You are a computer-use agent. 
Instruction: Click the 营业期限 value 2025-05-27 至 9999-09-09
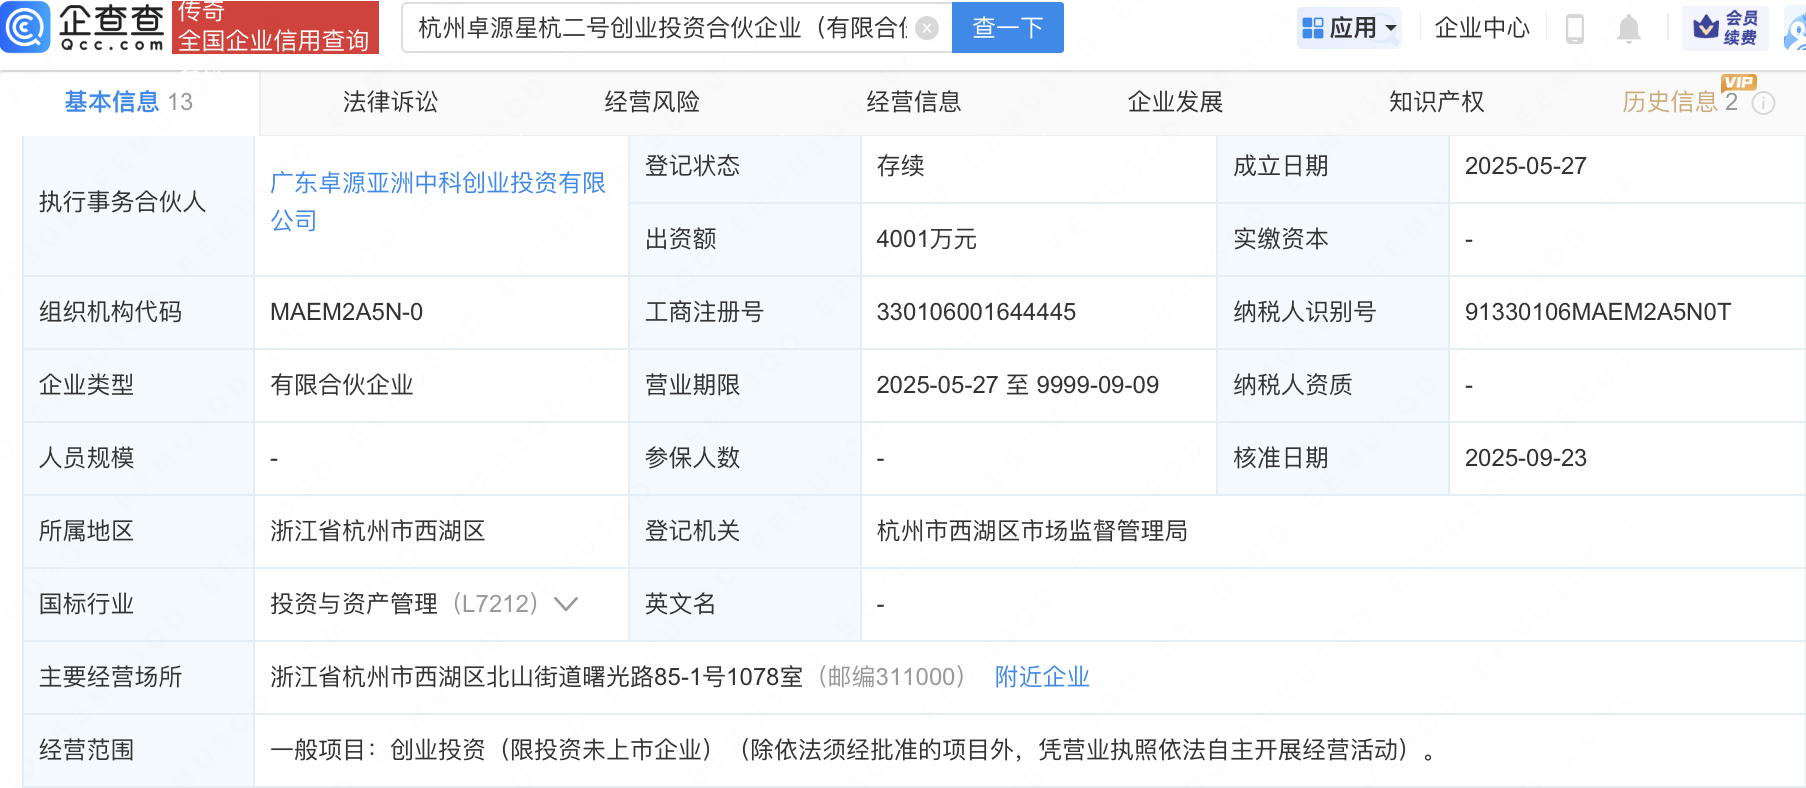1018,385
